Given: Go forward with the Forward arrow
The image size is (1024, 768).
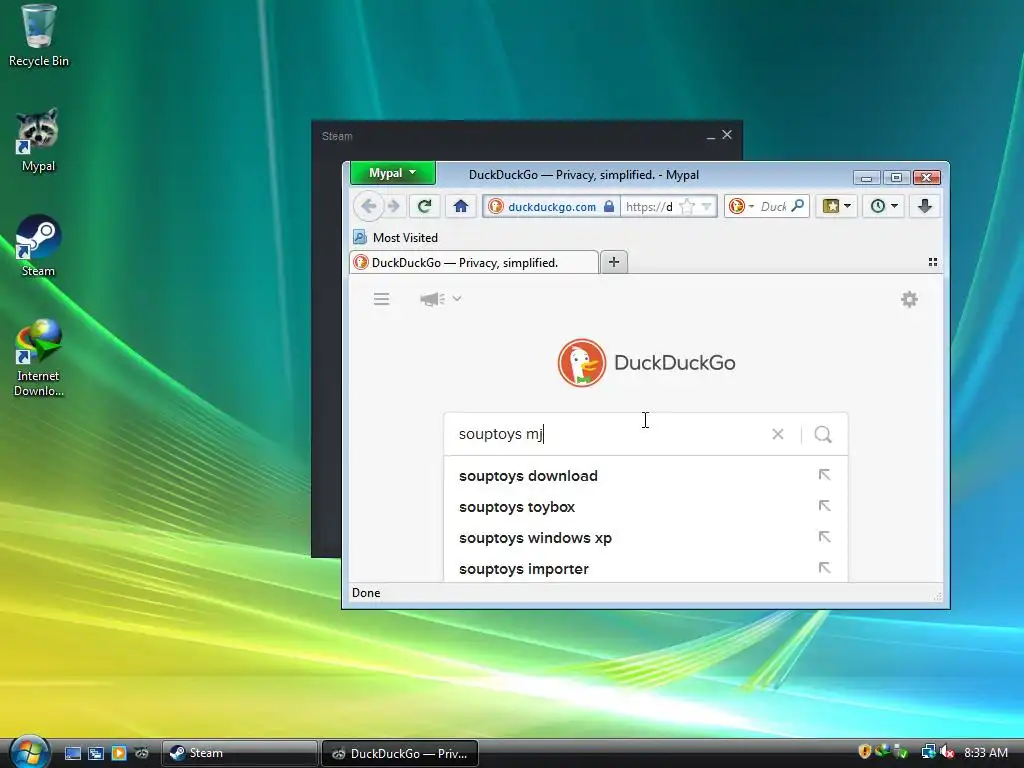Looking at the screenshot, I should point(393,206).
